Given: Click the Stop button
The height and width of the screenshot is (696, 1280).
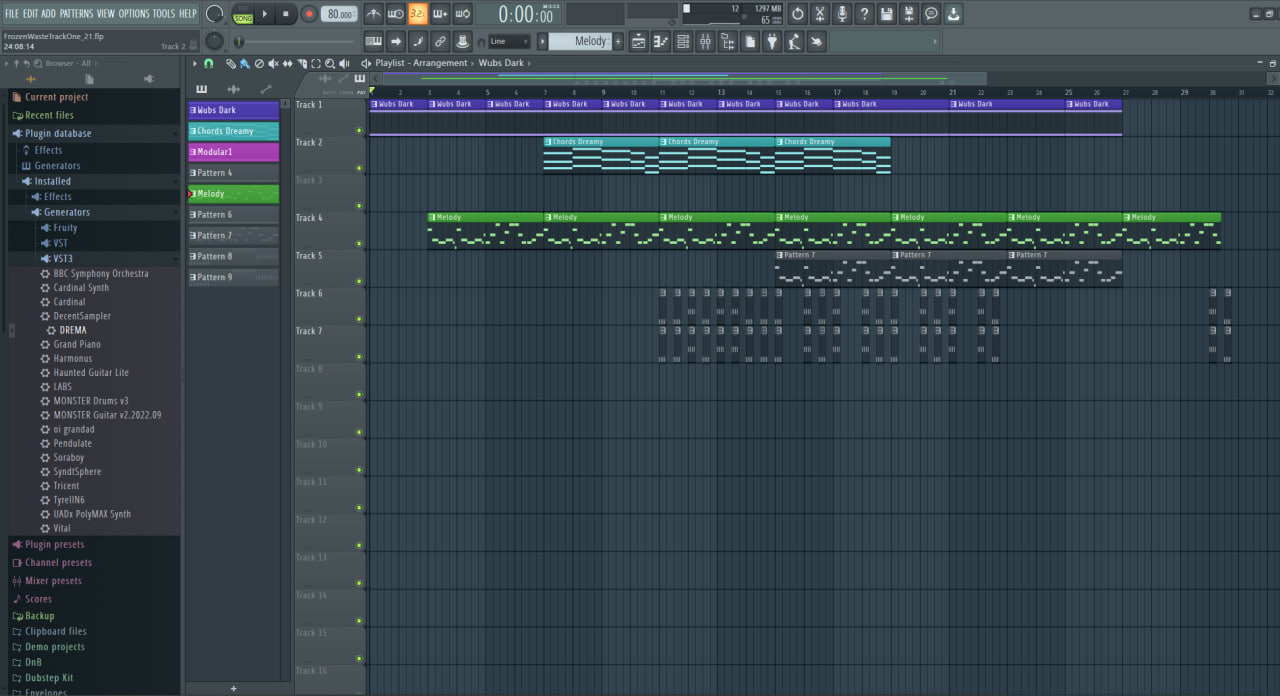Looking at the screenshot, I should tap(286, 14).
